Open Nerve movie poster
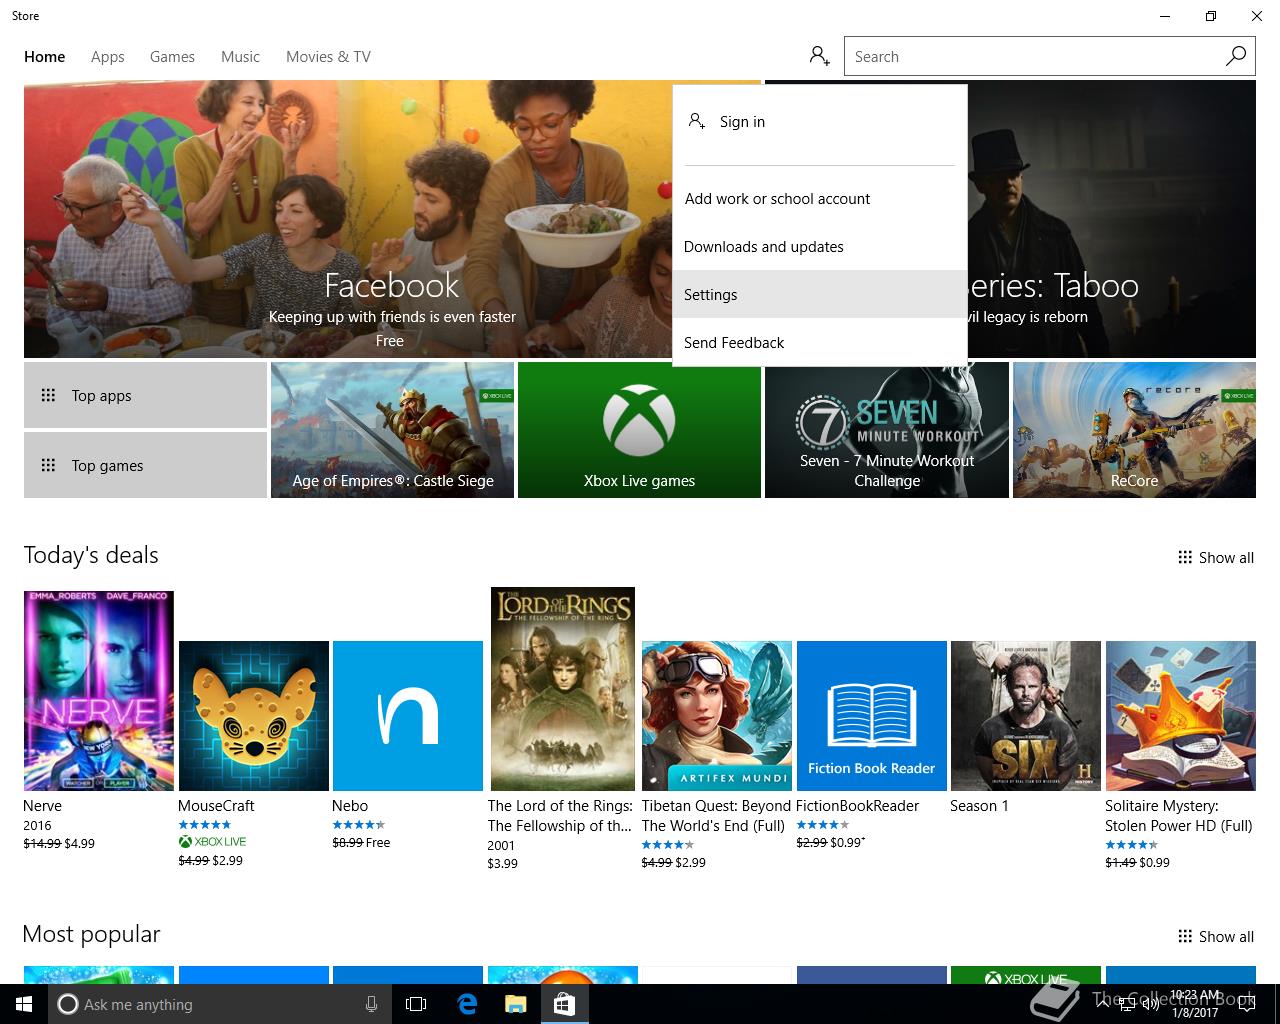Viewport: 1280px width, 1024px height. (x=99, y=691)
